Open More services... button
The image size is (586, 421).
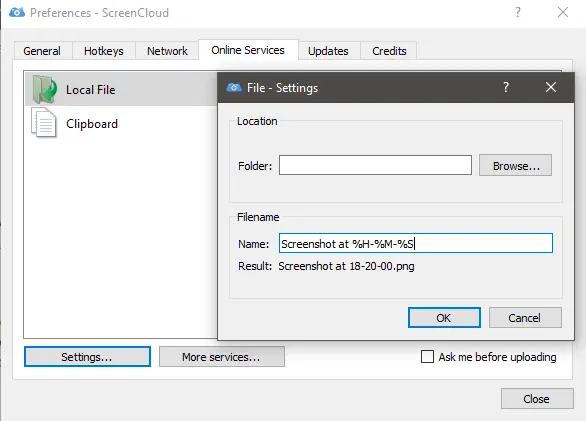coord(222,357)
